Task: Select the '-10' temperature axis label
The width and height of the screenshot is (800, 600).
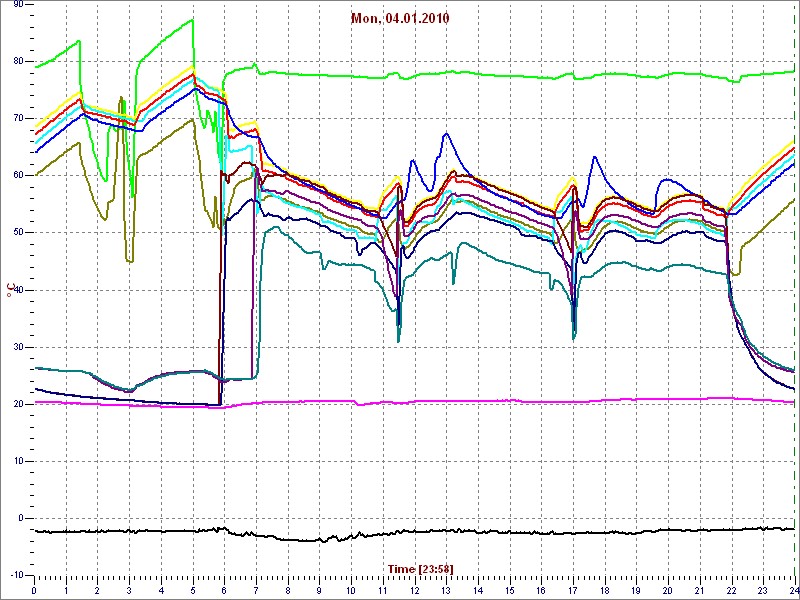Action: point(15,575)
